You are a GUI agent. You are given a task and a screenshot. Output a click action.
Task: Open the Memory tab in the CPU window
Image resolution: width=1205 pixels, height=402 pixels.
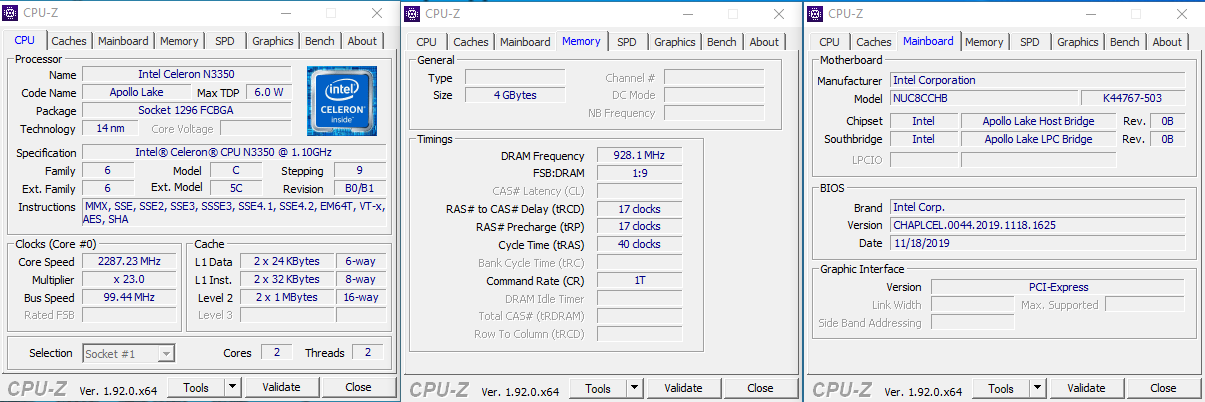pos(179,41)
